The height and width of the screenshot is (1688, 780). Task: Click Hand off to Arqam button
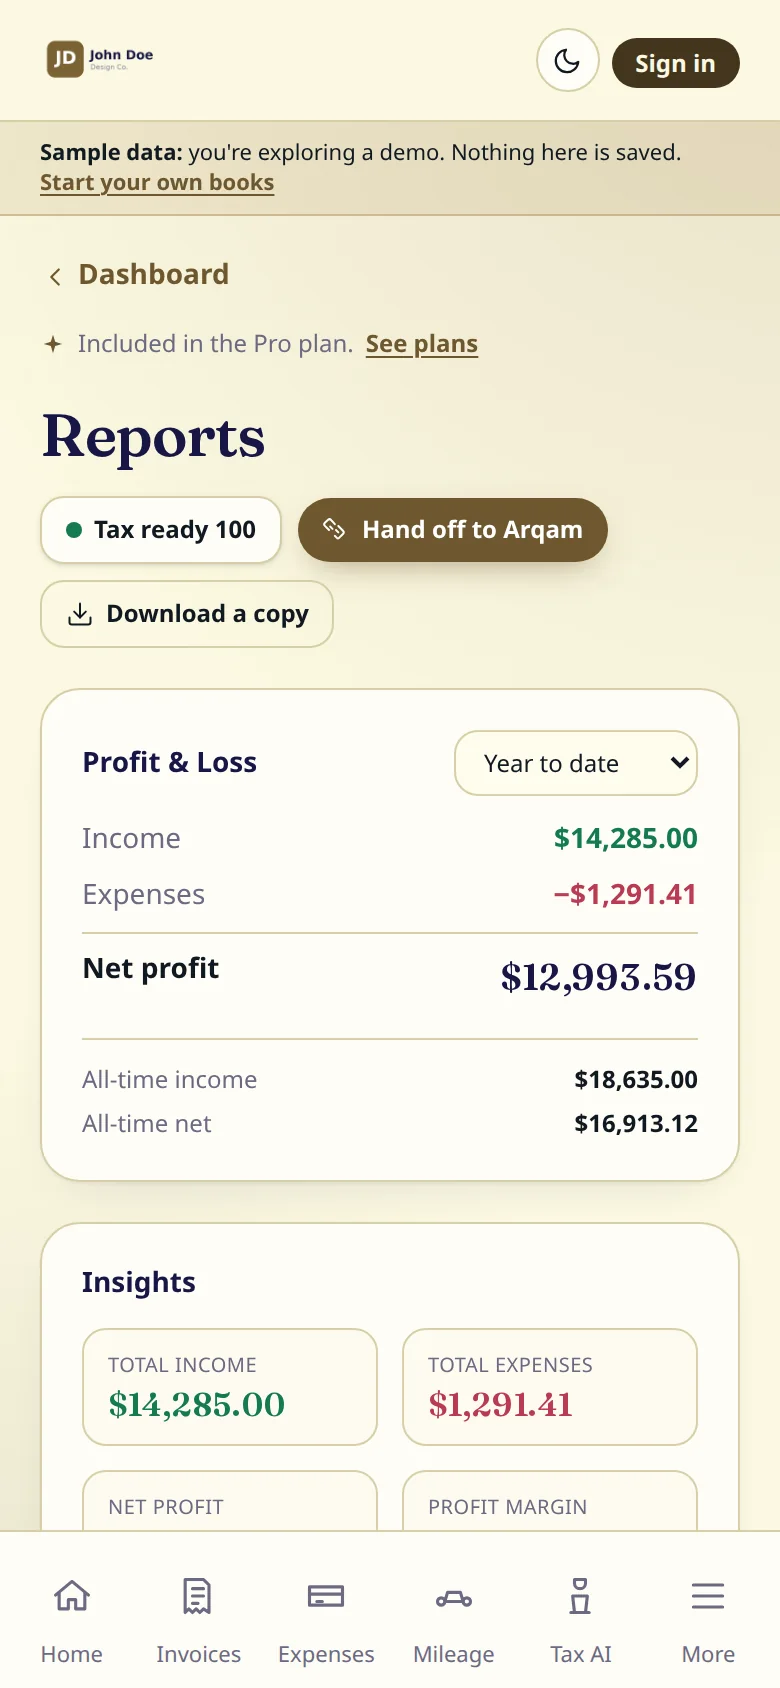tap(453, 530)
